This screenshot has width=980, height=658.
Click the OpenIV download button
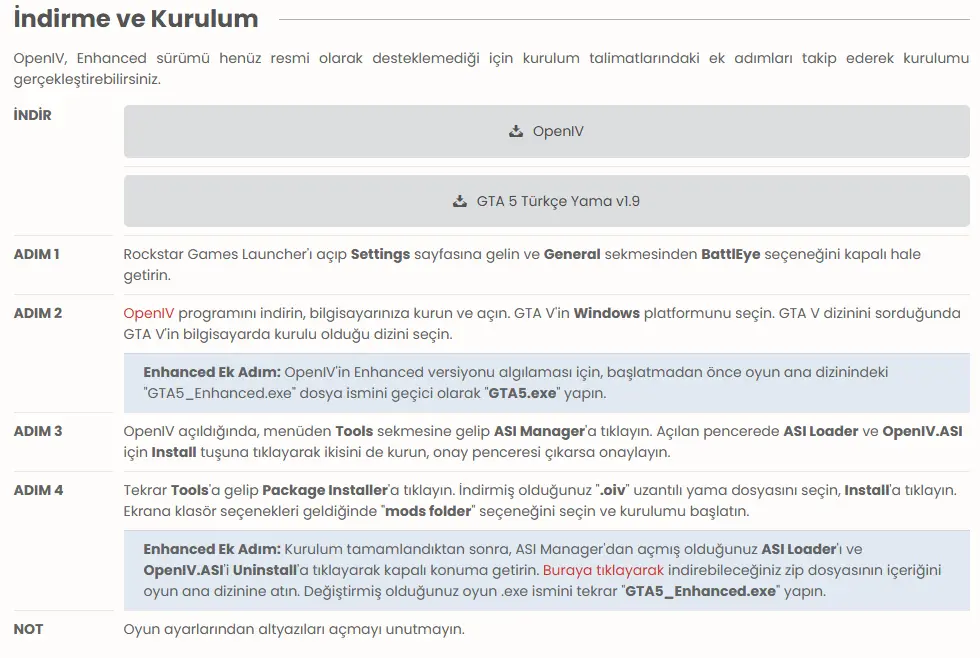pos(546,131)
